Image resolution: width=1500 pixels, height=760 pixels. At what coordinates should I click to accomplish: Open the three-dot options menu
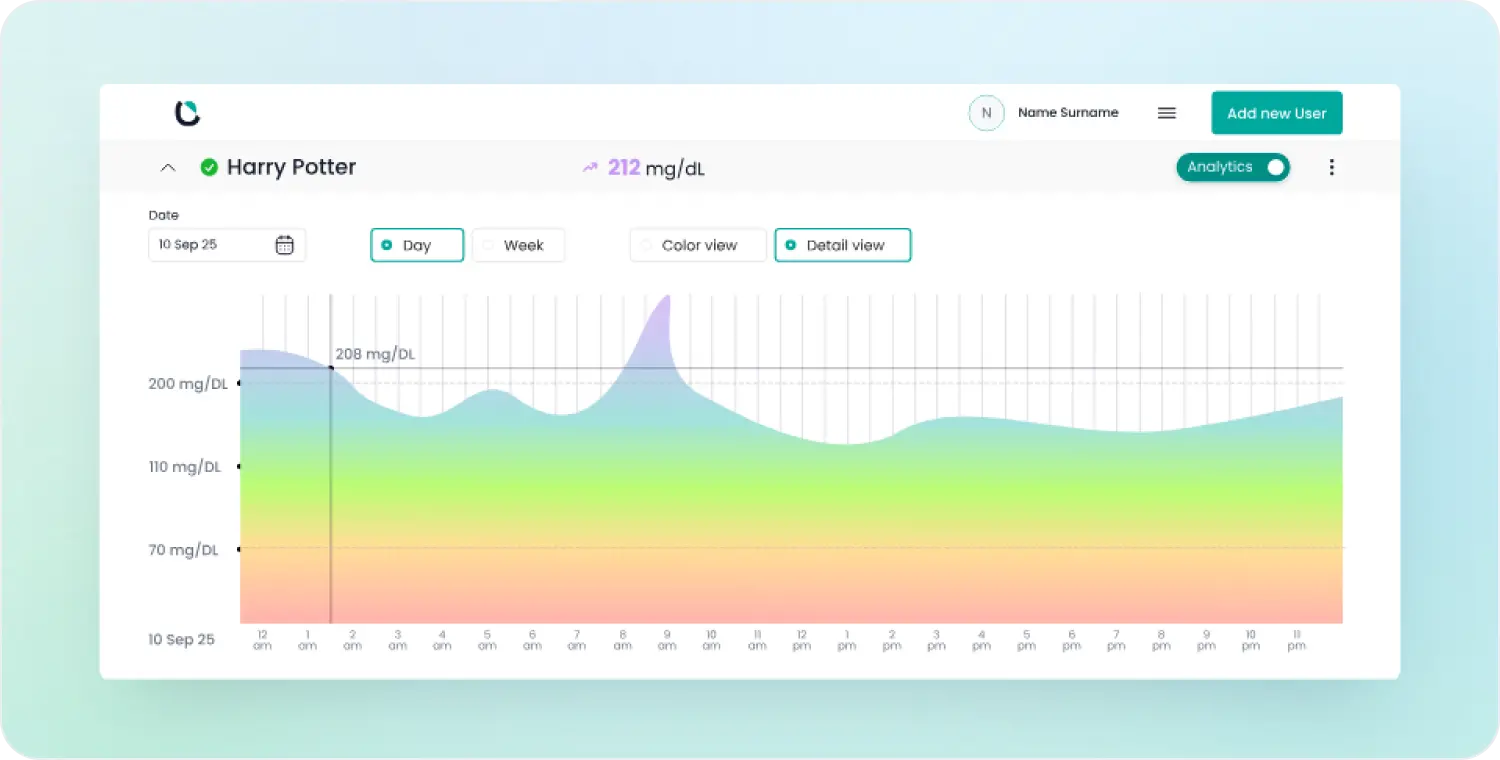click(x=1331, y=168)
